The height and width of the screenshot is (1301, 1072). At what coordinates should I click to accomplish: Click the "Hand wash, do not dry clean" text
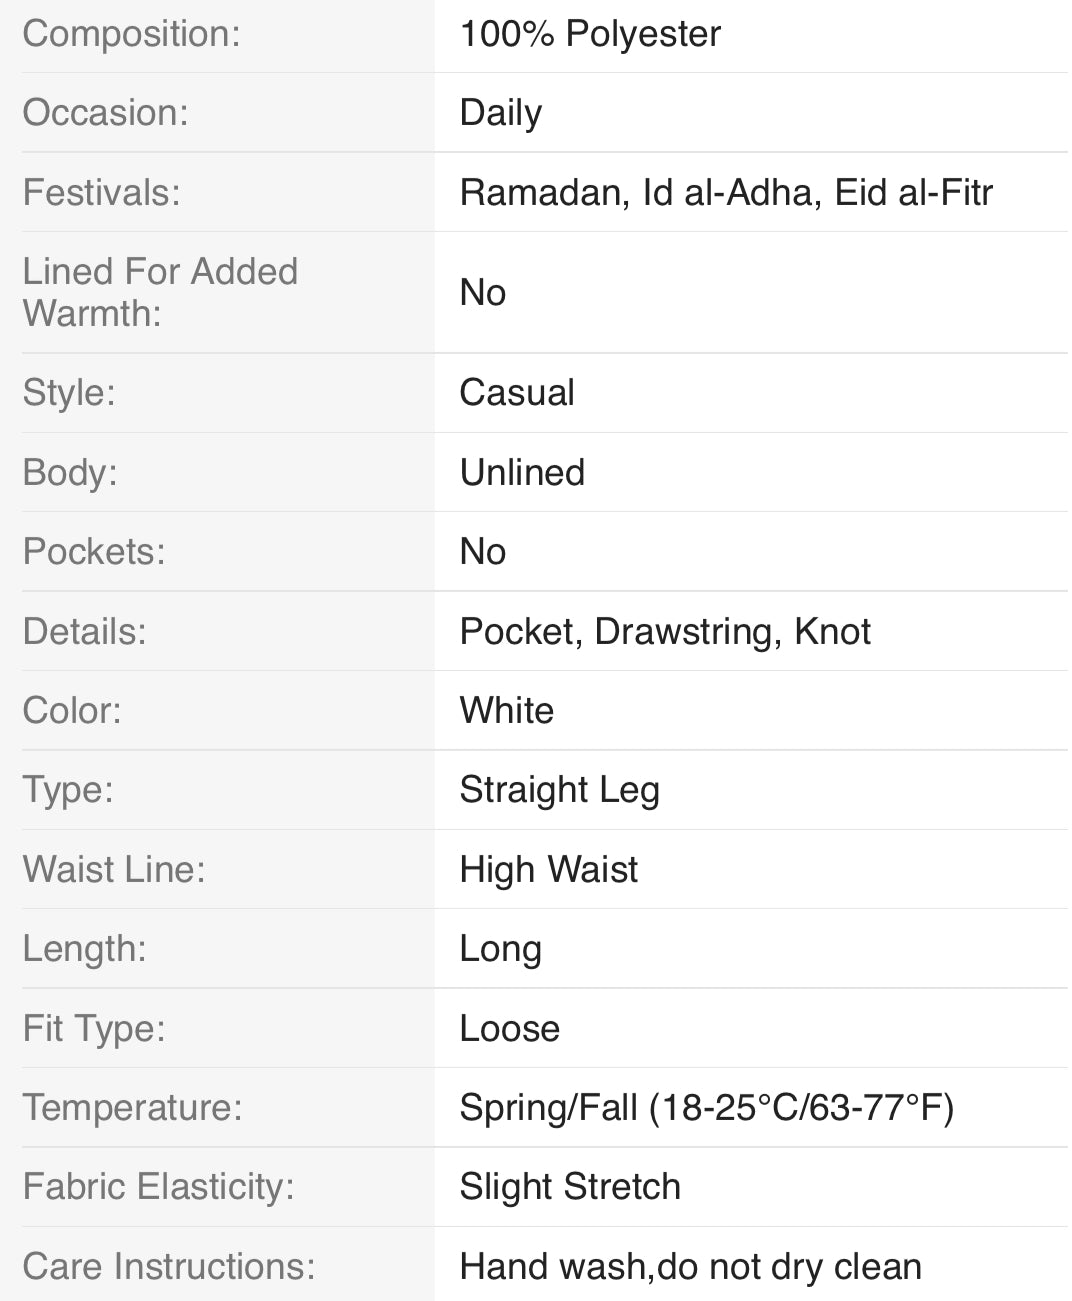point(690,1266)
